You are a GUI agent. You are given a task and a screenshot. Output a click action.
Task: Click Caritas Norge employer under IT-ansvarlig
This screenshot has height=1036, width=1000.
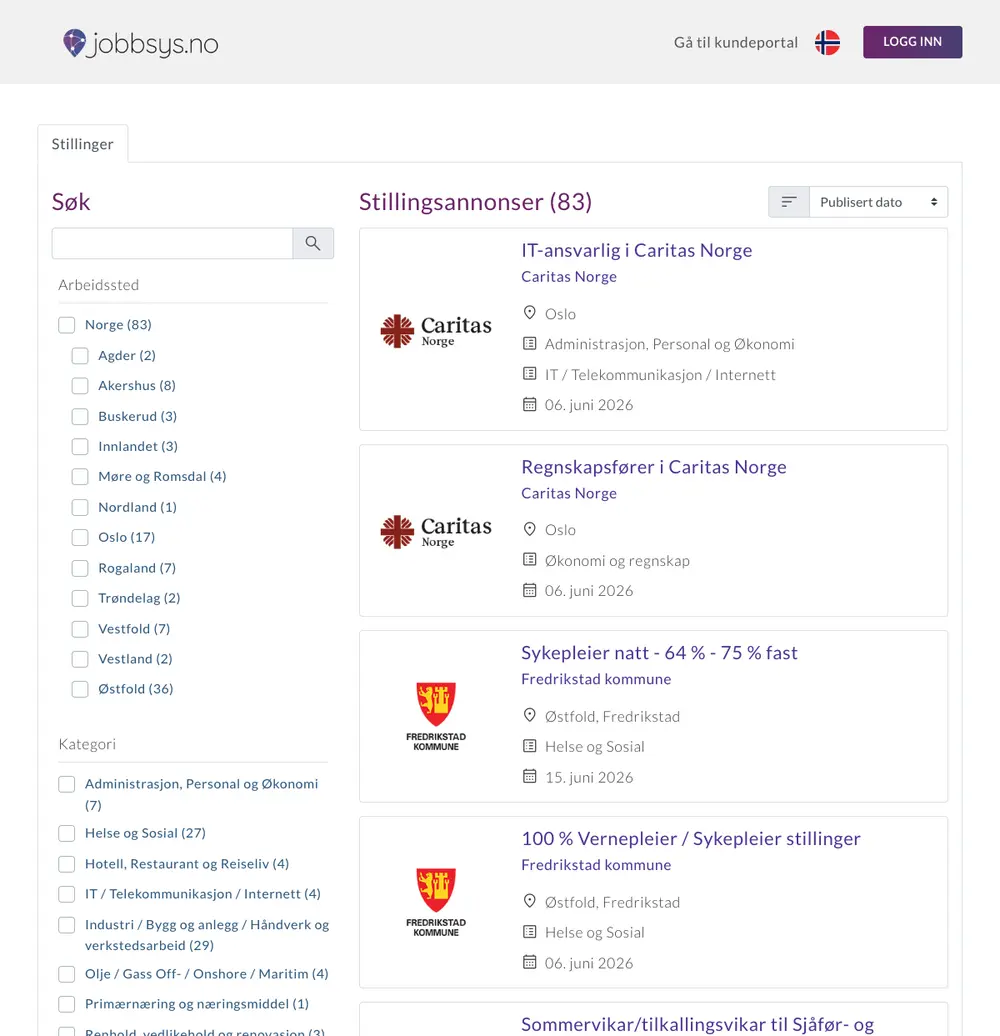(569, 276)
